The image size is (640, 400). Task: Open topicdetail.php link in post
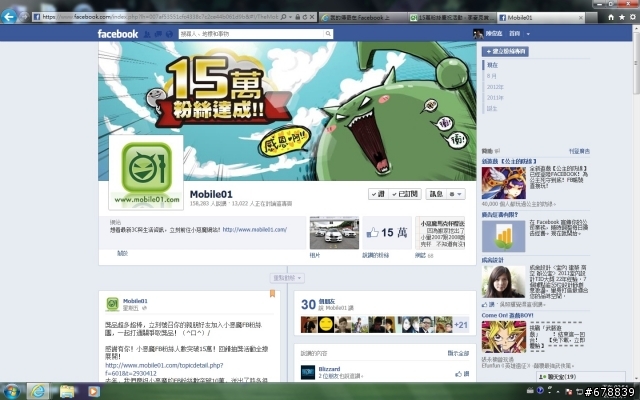(164, 369)
